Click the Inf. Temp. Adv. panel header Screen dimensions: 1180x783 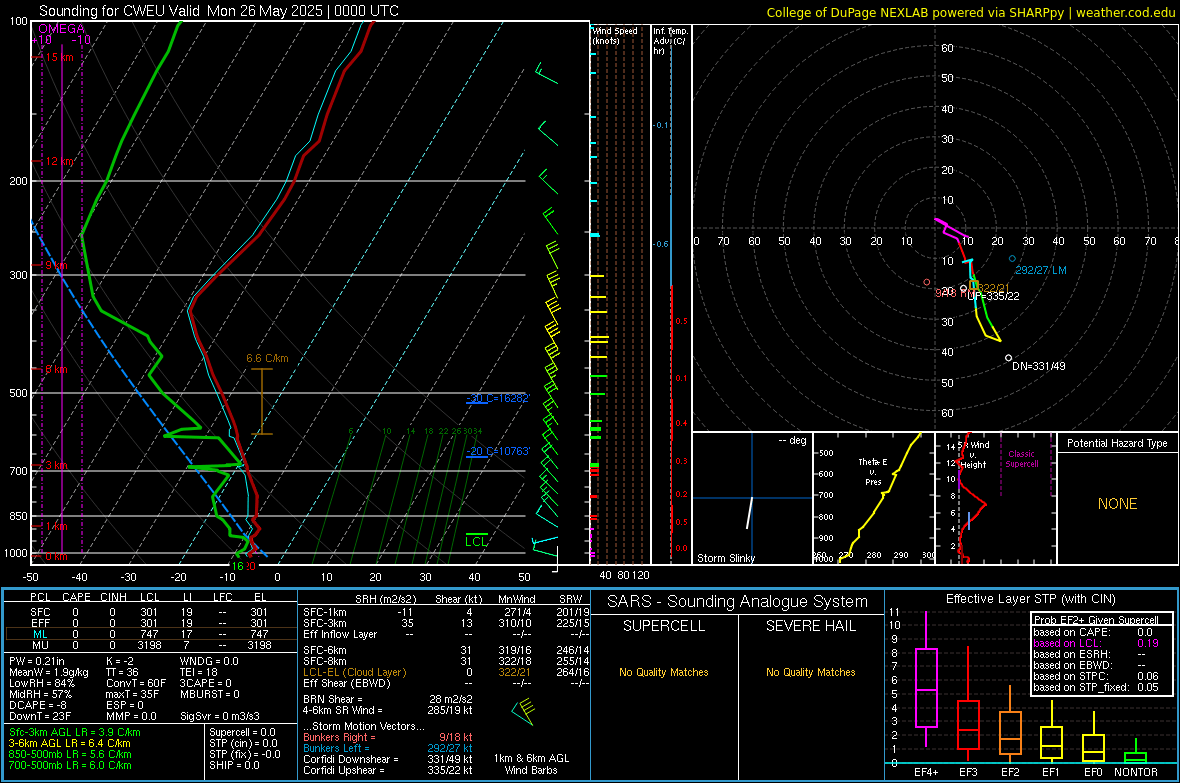coord(670,41)
